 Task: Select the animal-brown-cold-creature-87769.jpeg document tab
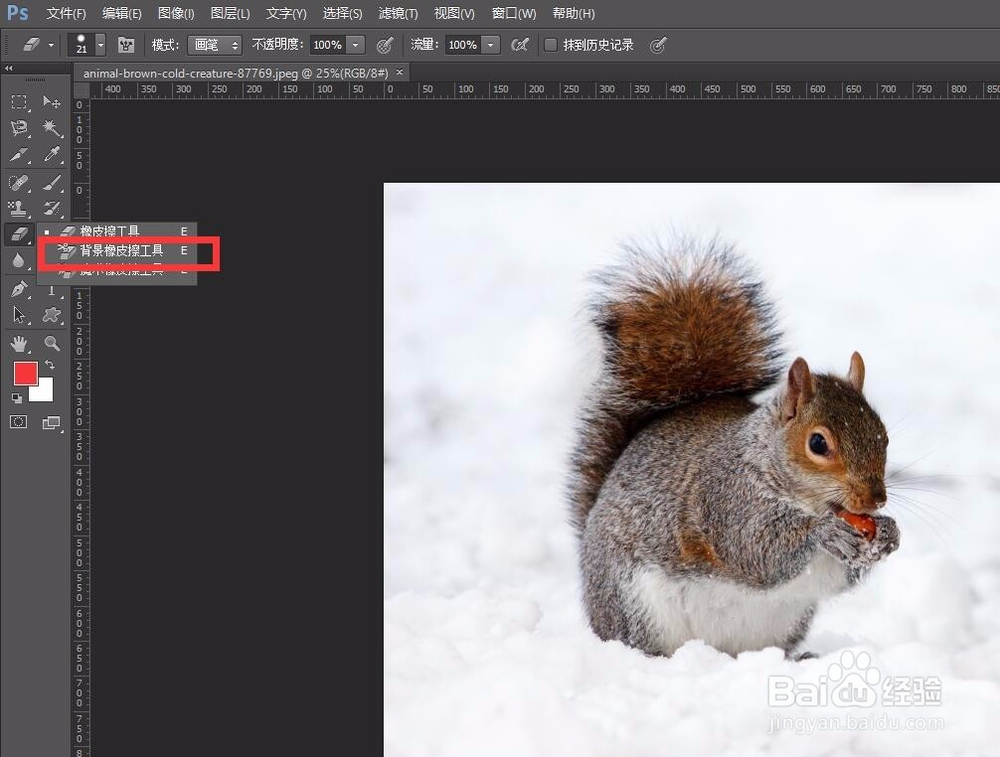coord(235,73)
